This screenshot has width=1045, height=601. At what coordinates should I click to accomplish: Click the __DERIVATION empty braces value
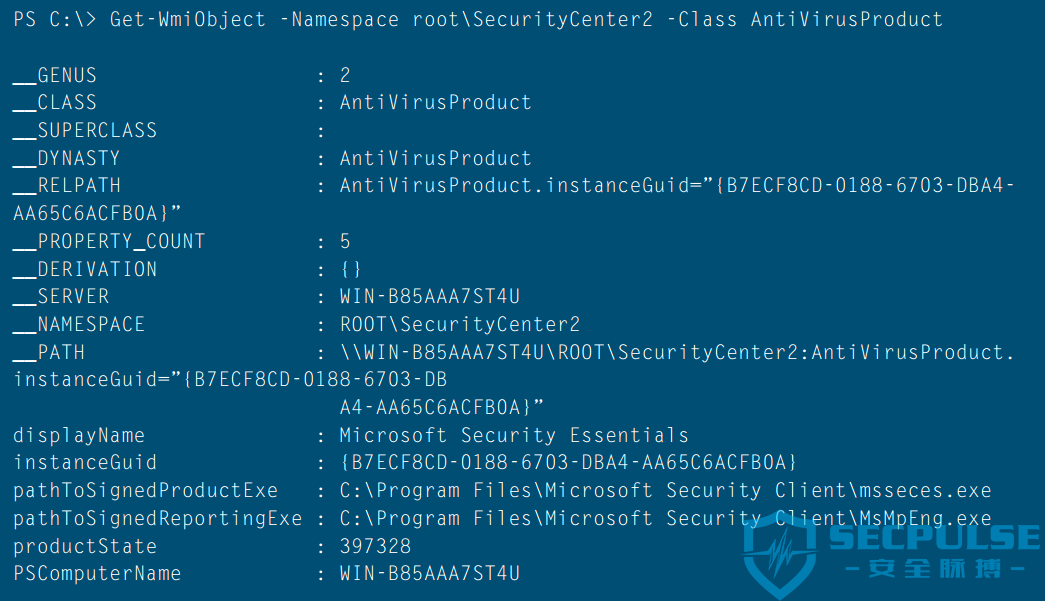(351, 269)
